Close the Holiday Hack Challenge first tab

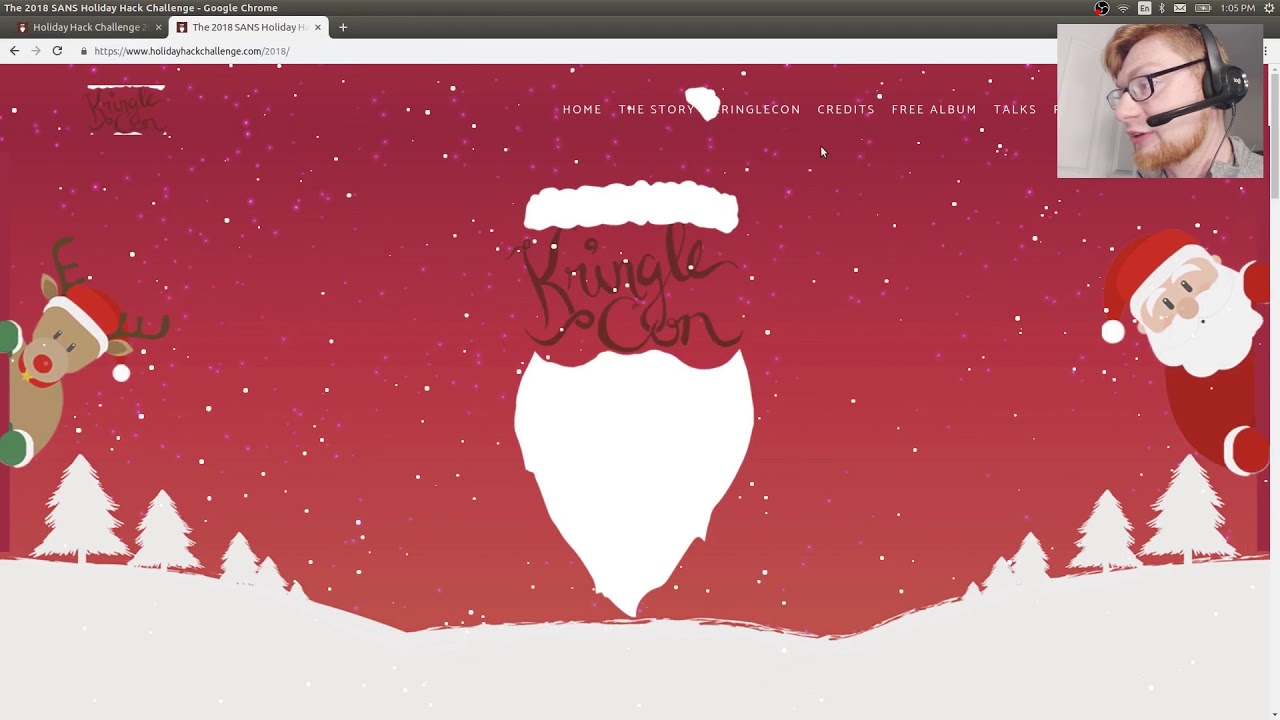158,27
